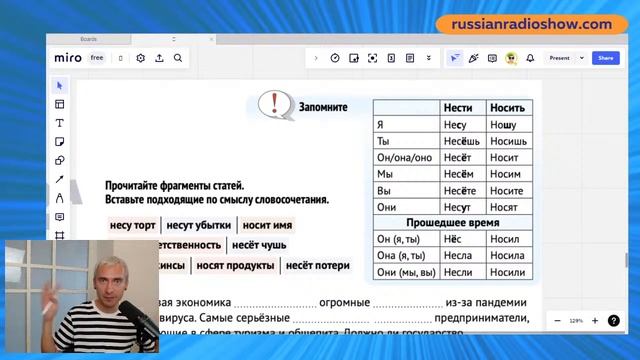Click the zoom percentage value
Viewport: 640px width, 360px height.
pyautogui.click(x=576, y=321)
